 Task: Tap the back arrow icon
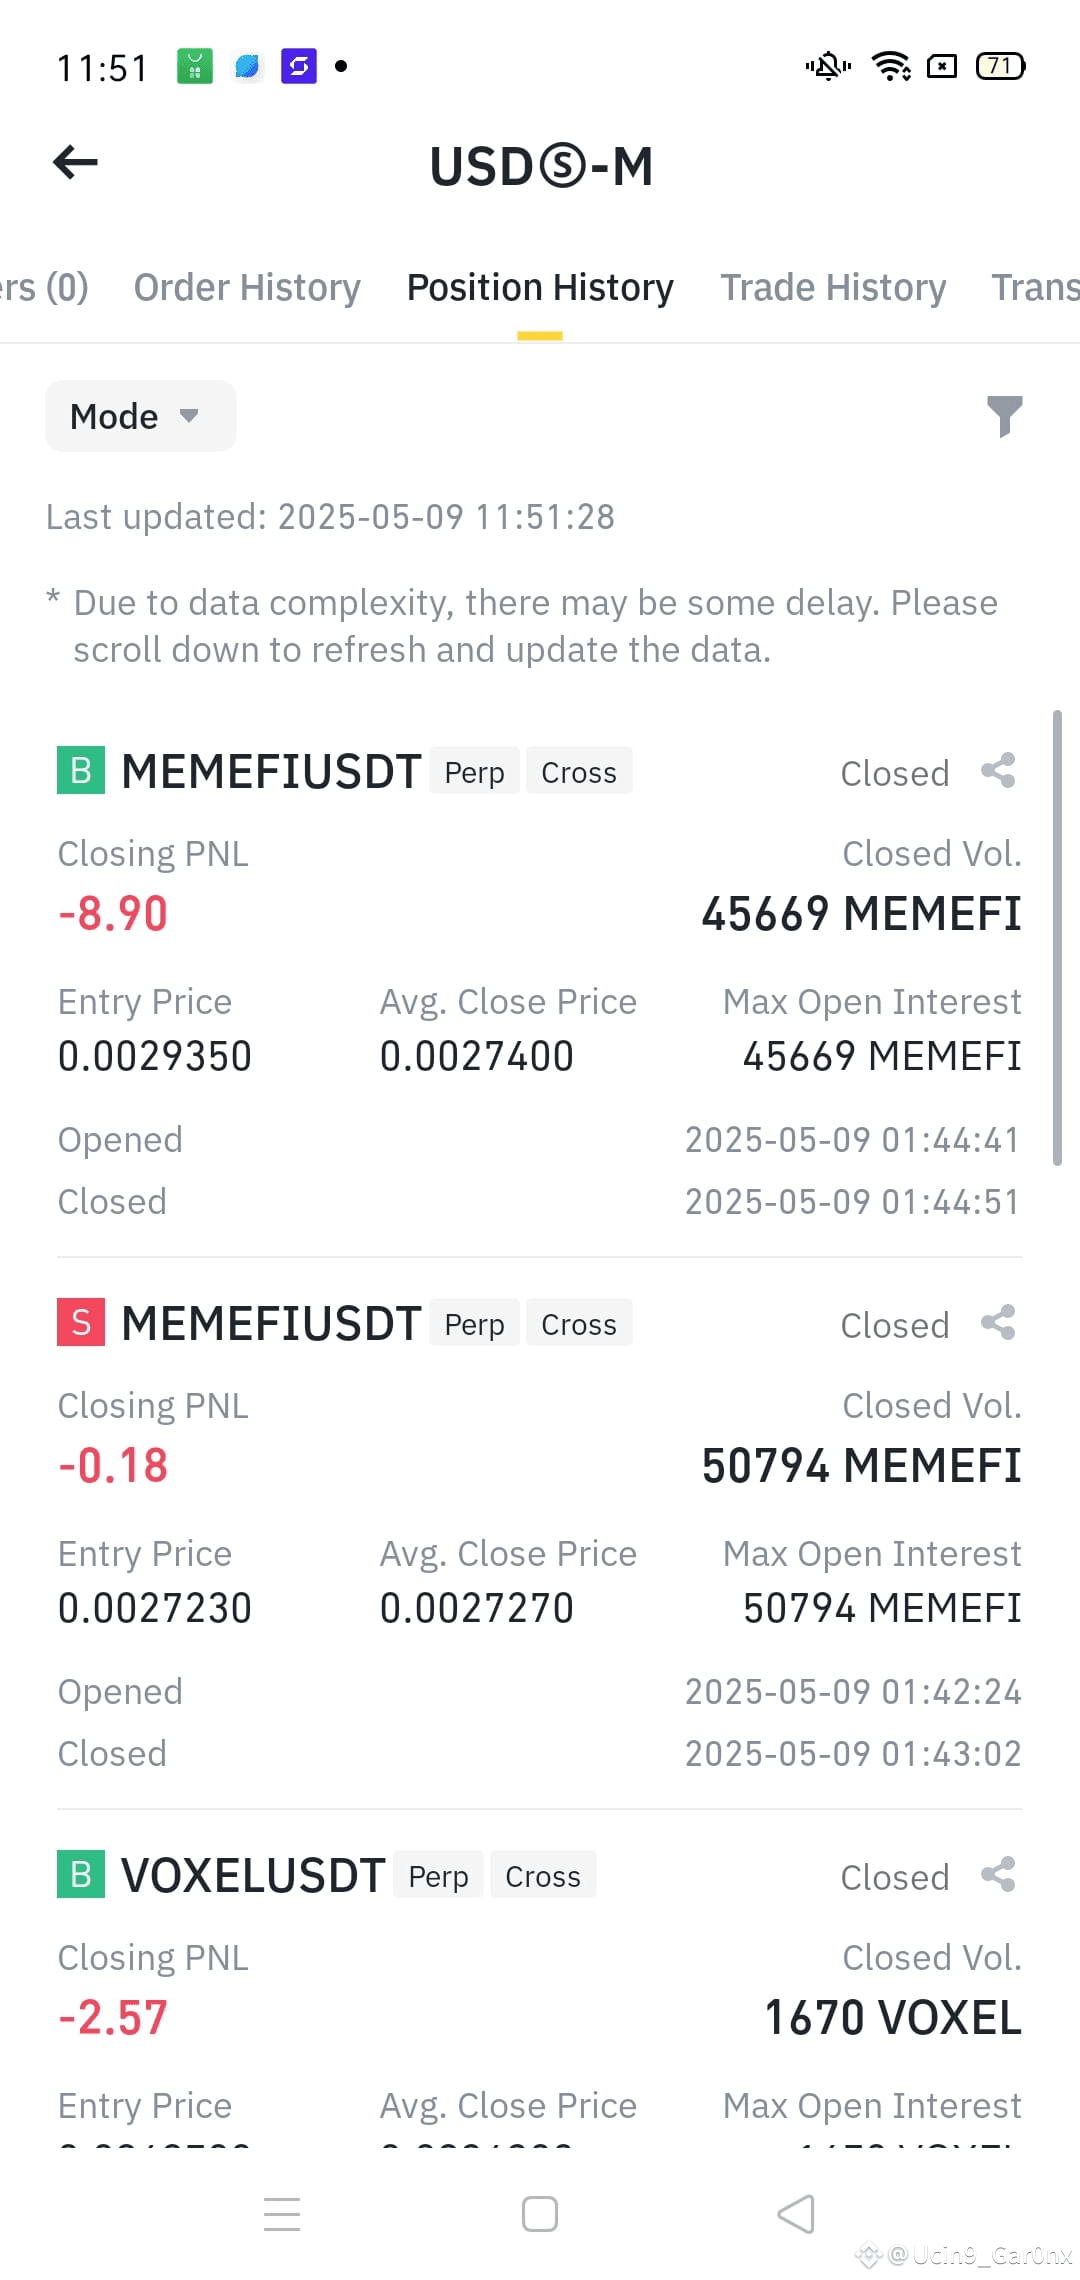(75, 162)
